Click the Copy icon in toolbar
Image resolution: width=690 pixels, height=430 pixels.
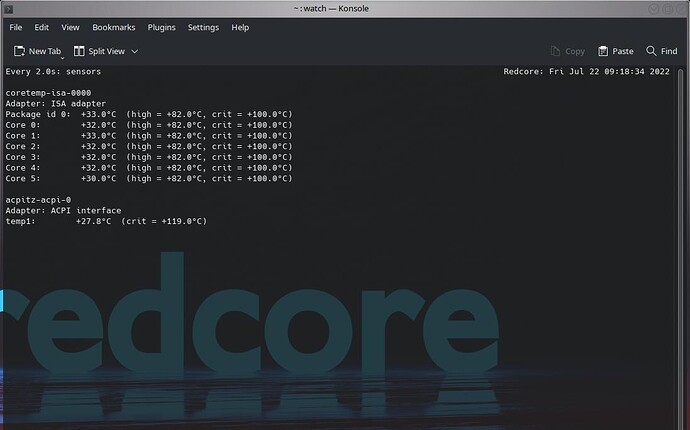[x=555, y=51]
